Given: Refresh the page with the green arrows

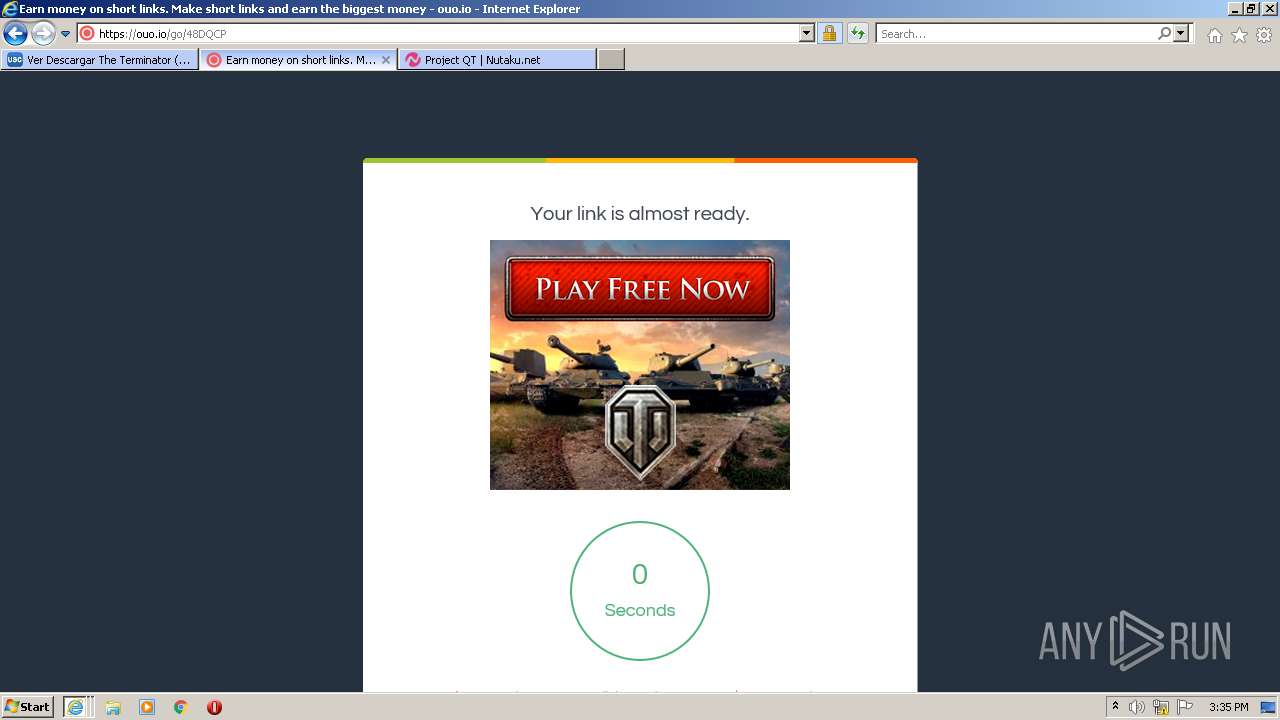Looking at the screenshot, I should [x=858, y=33].
